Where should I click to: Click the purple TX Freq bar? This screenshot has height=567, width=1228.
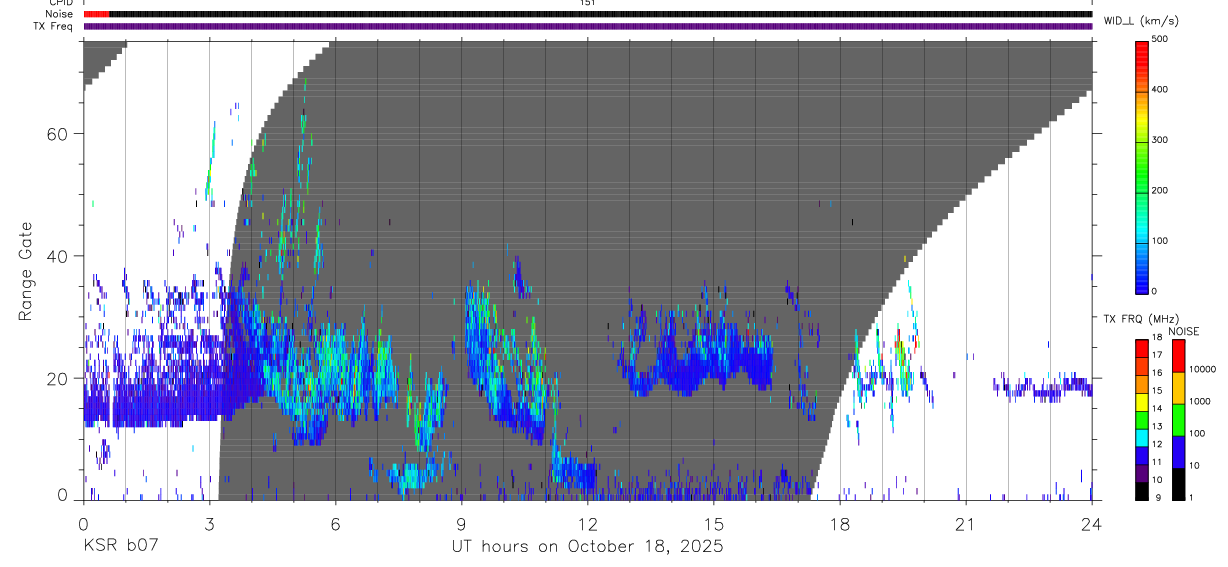[x=587, y=26]
